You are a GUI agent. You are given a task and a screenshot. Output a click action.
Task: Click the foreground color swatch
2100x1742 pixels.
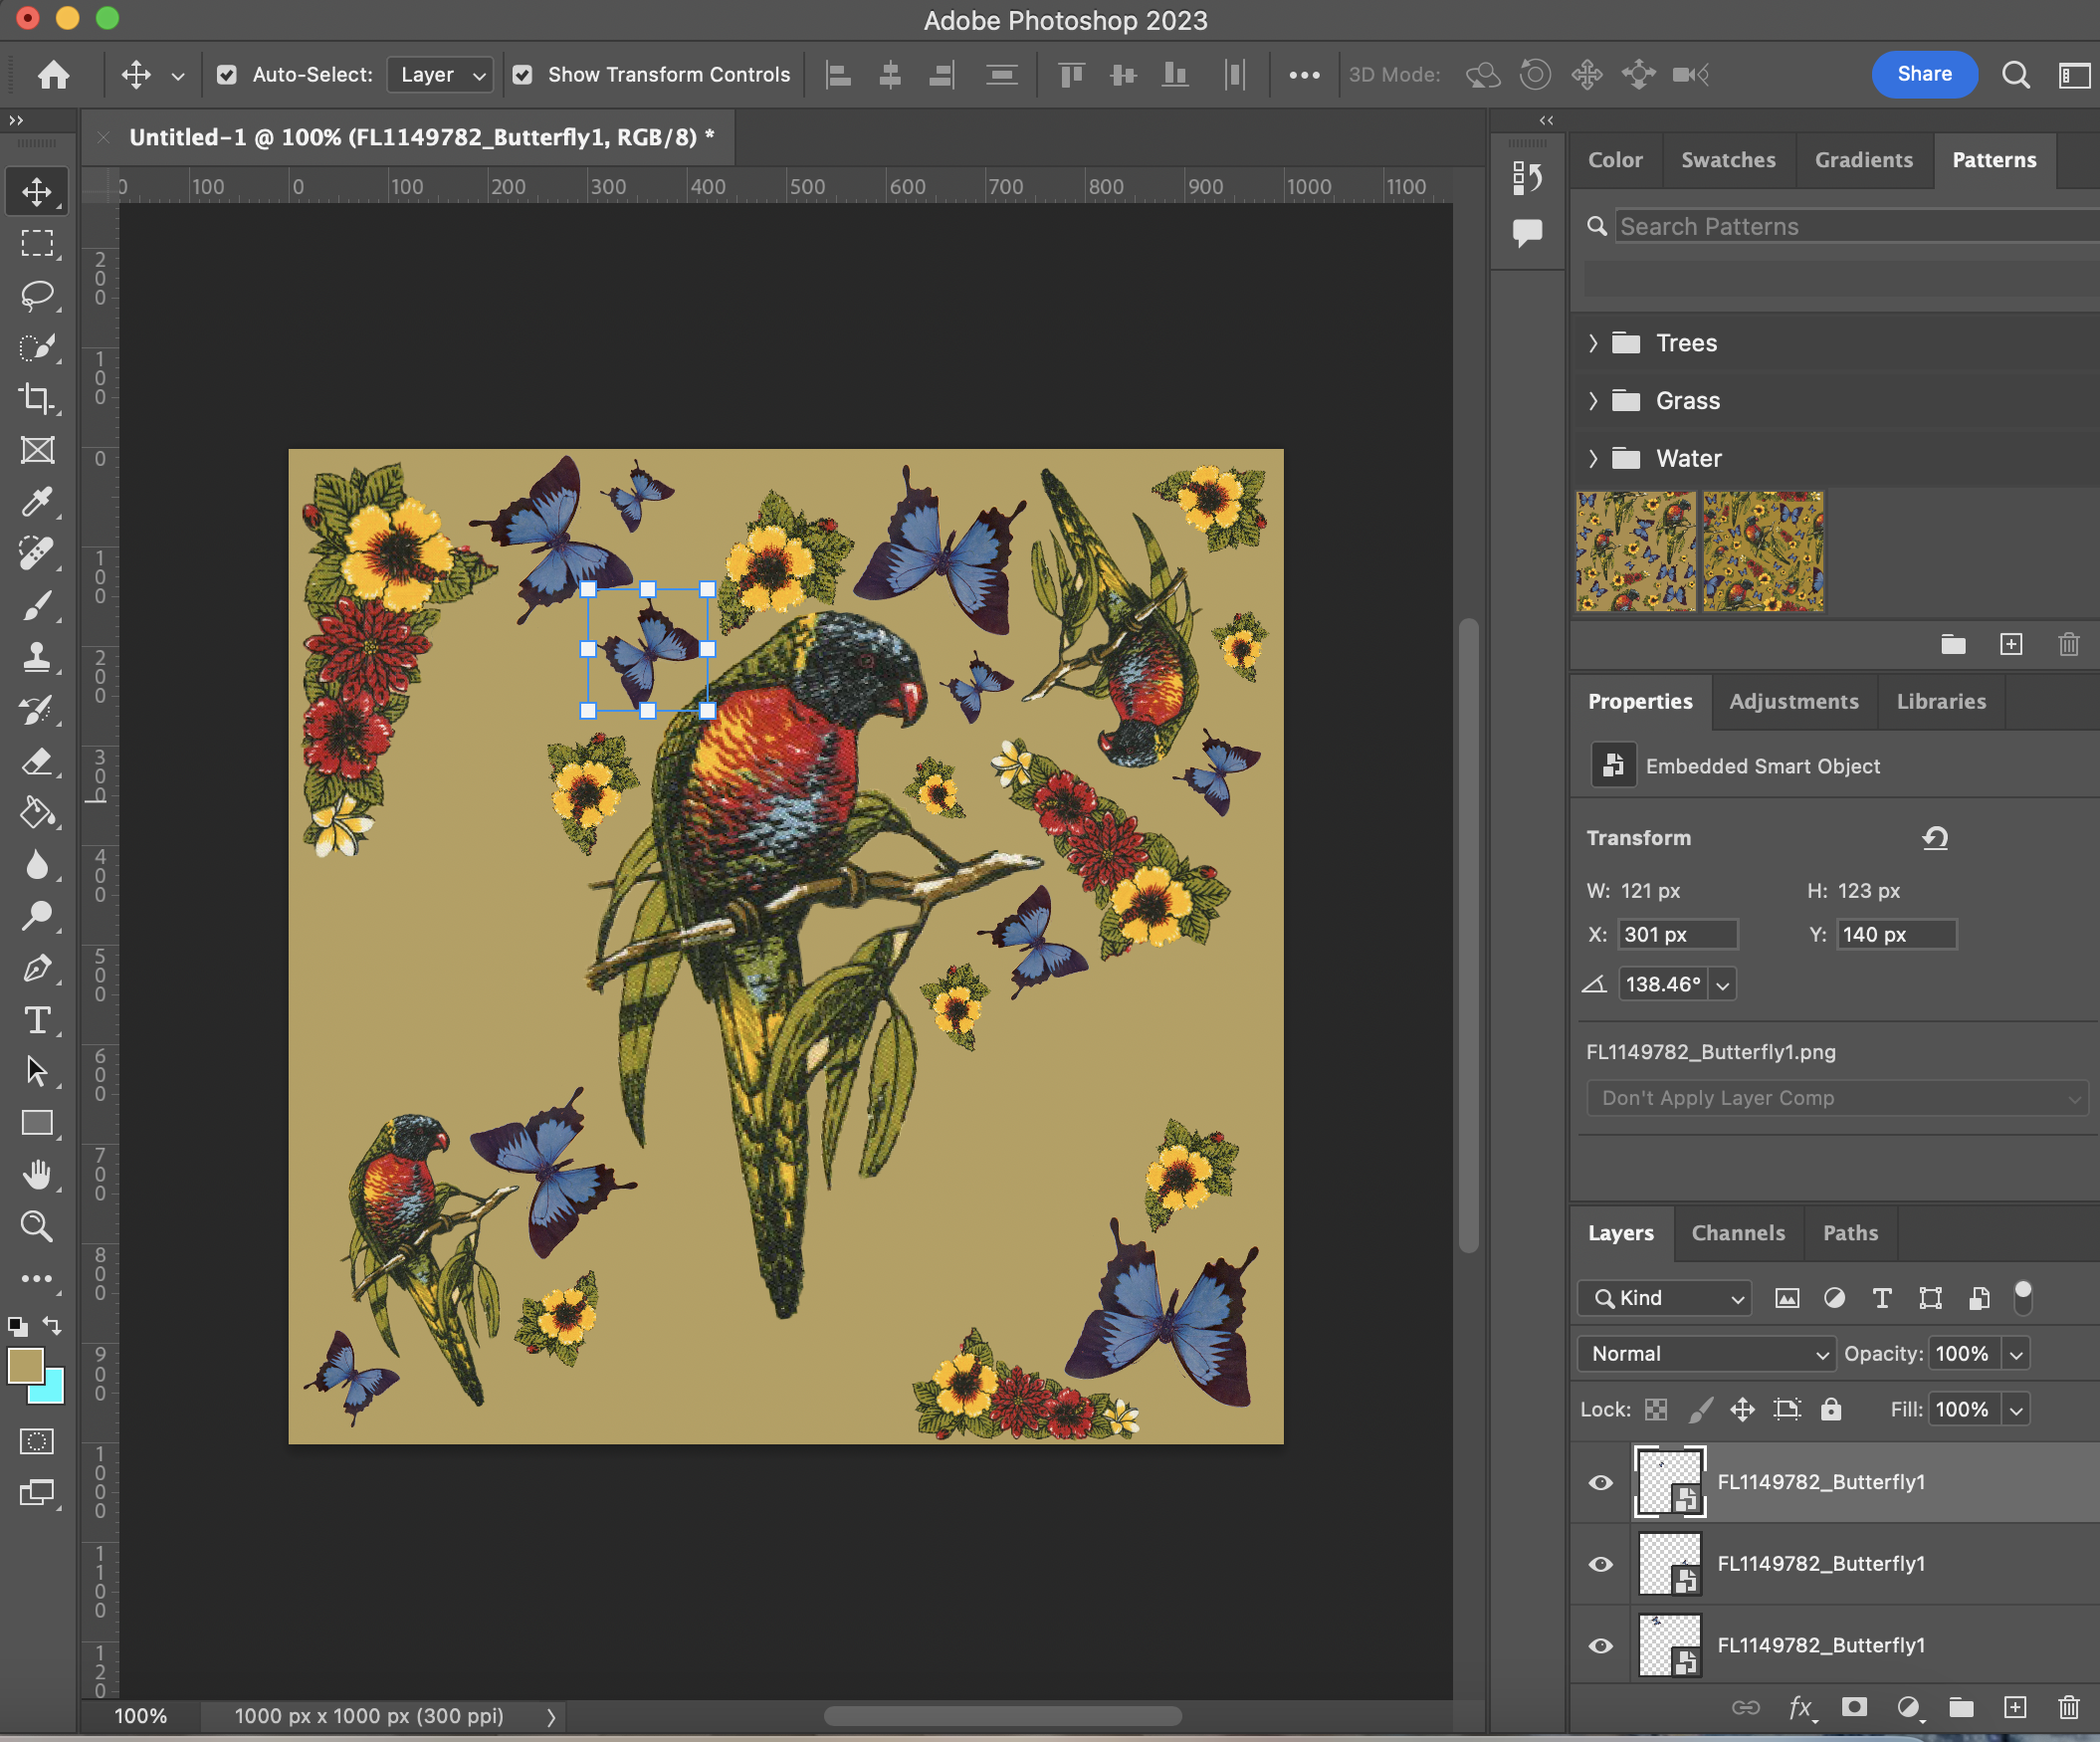[25, 1365]
